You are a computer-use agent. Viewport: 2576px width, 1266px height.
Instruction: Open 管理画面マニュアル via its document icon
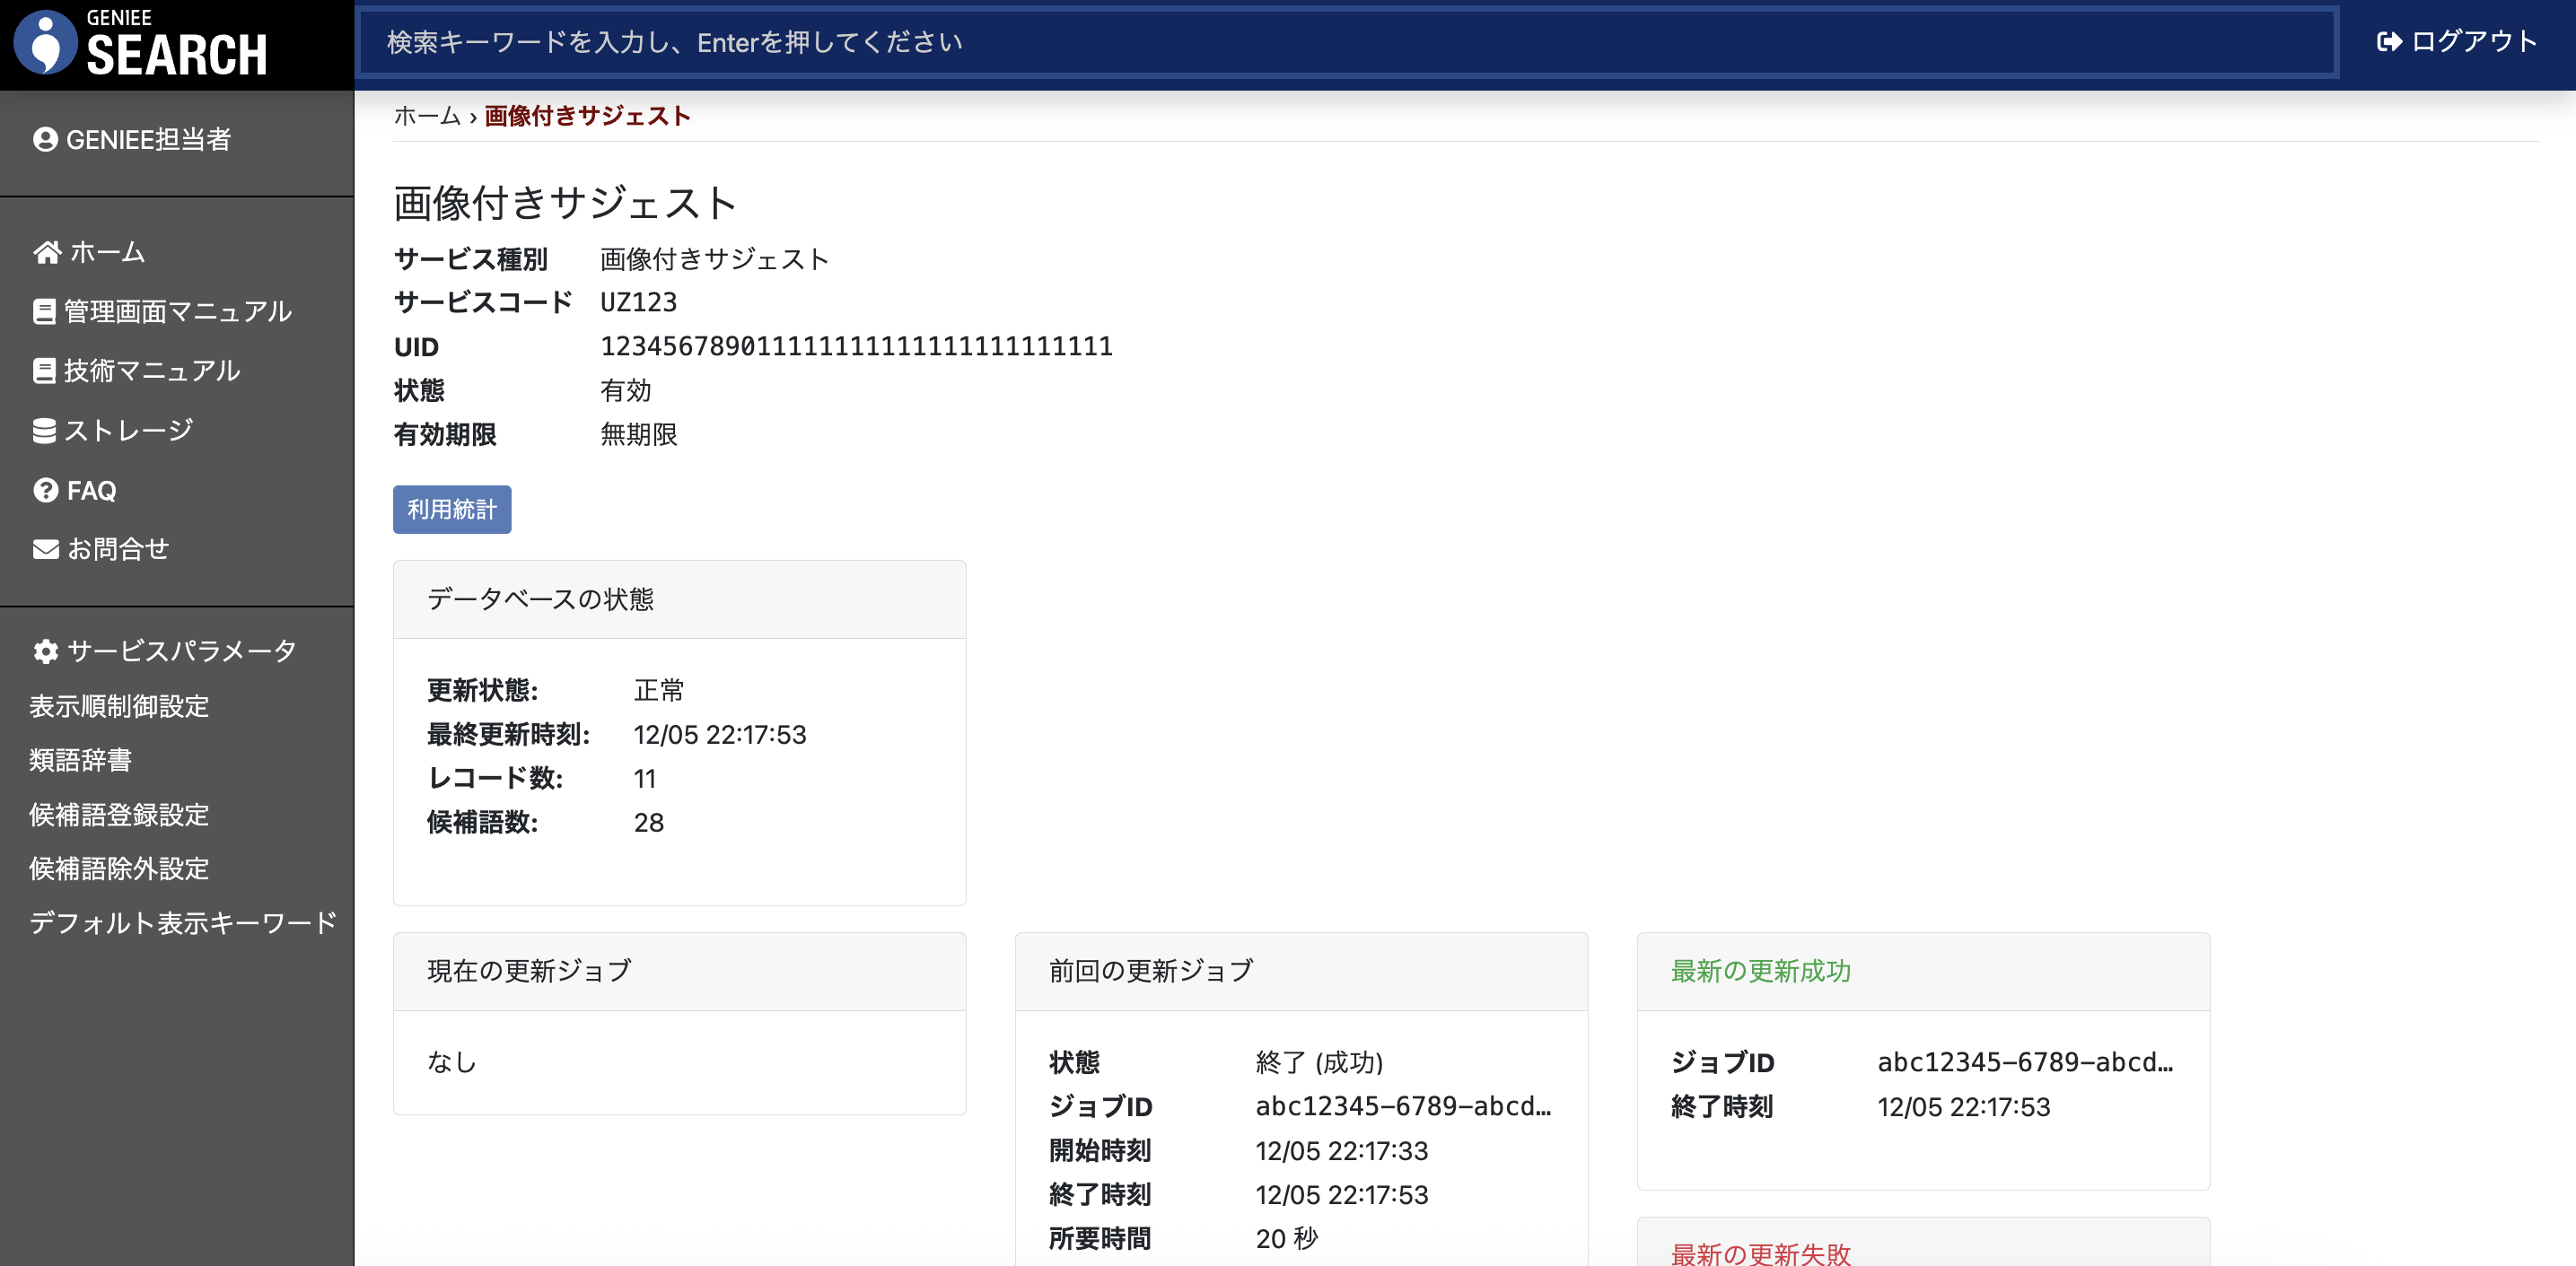pyautogui.click(x=44, y=311)
